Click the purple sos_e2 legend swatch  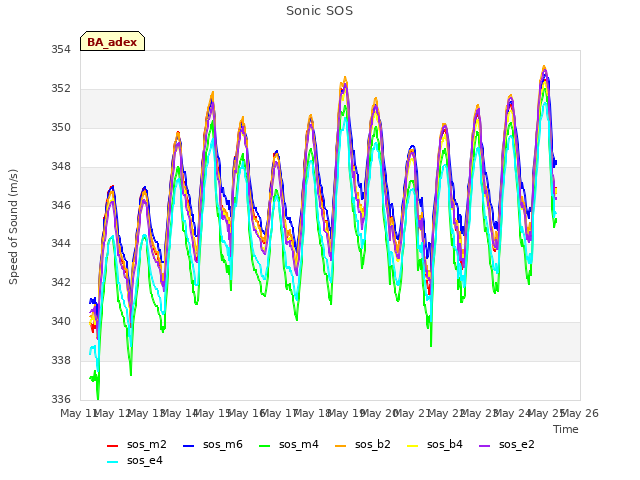[484, 446]
